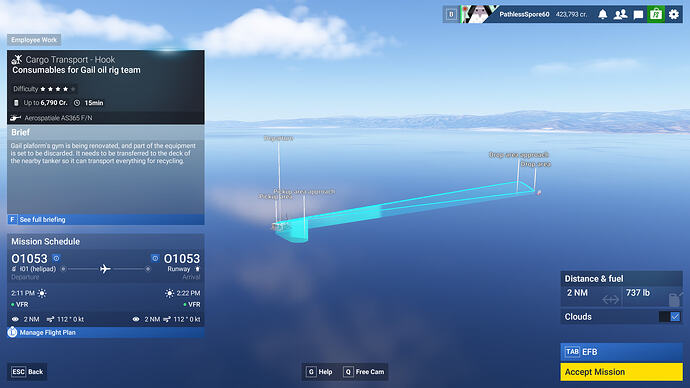Click arrival wind icon 112° 0 kt
The image size is (690, 388).
[167, 319]
